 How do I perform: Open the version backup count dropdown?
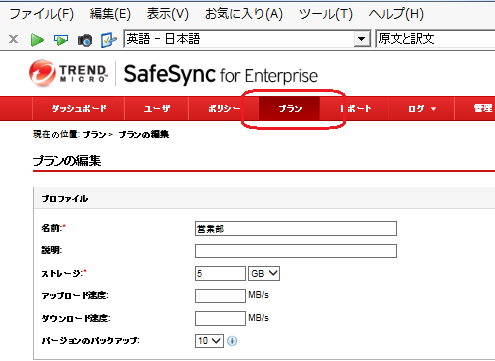[209, 341]
